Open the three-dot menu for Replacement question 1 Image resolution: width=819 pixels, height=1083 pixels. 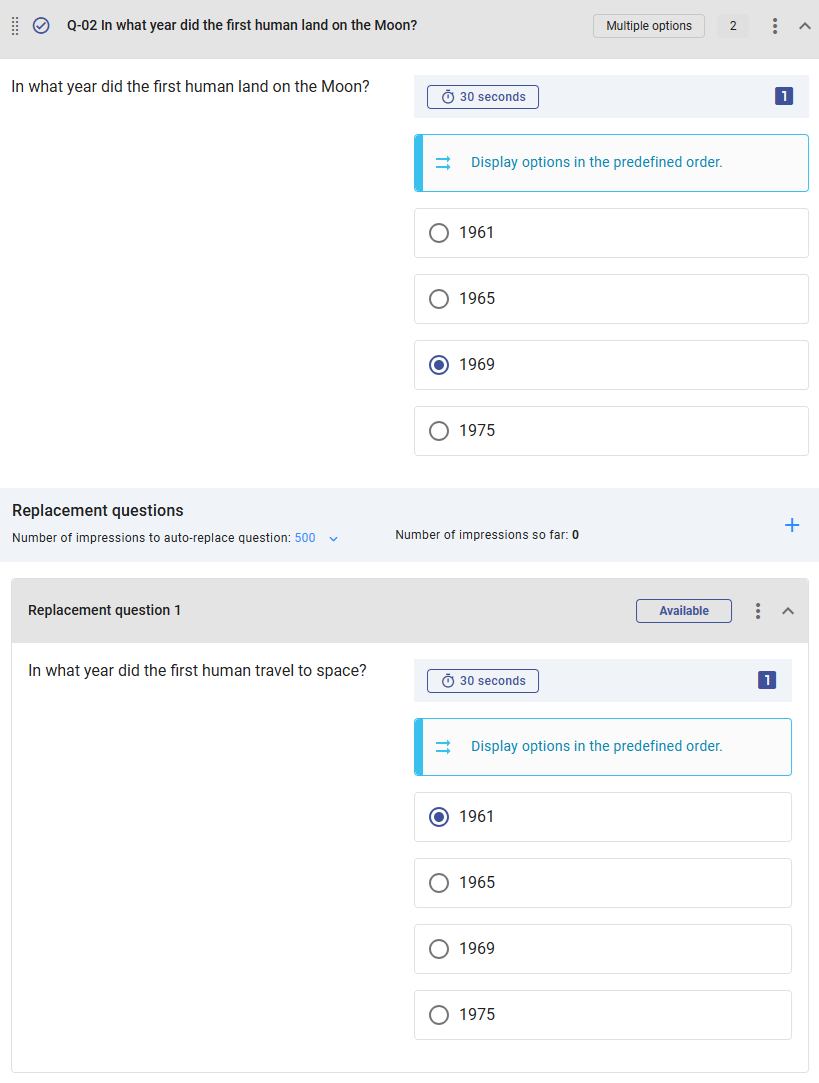757,610
